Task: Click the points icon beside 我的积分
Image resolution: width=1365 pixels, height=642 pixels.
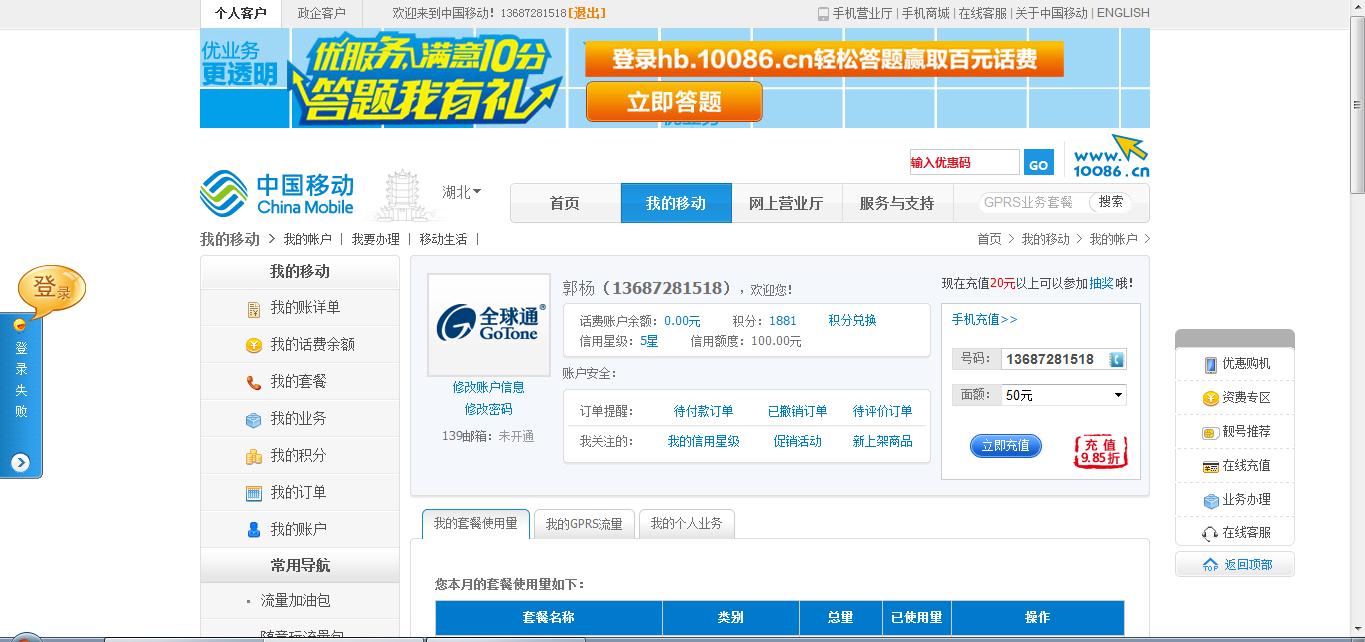Action: [x=254, y=456]
